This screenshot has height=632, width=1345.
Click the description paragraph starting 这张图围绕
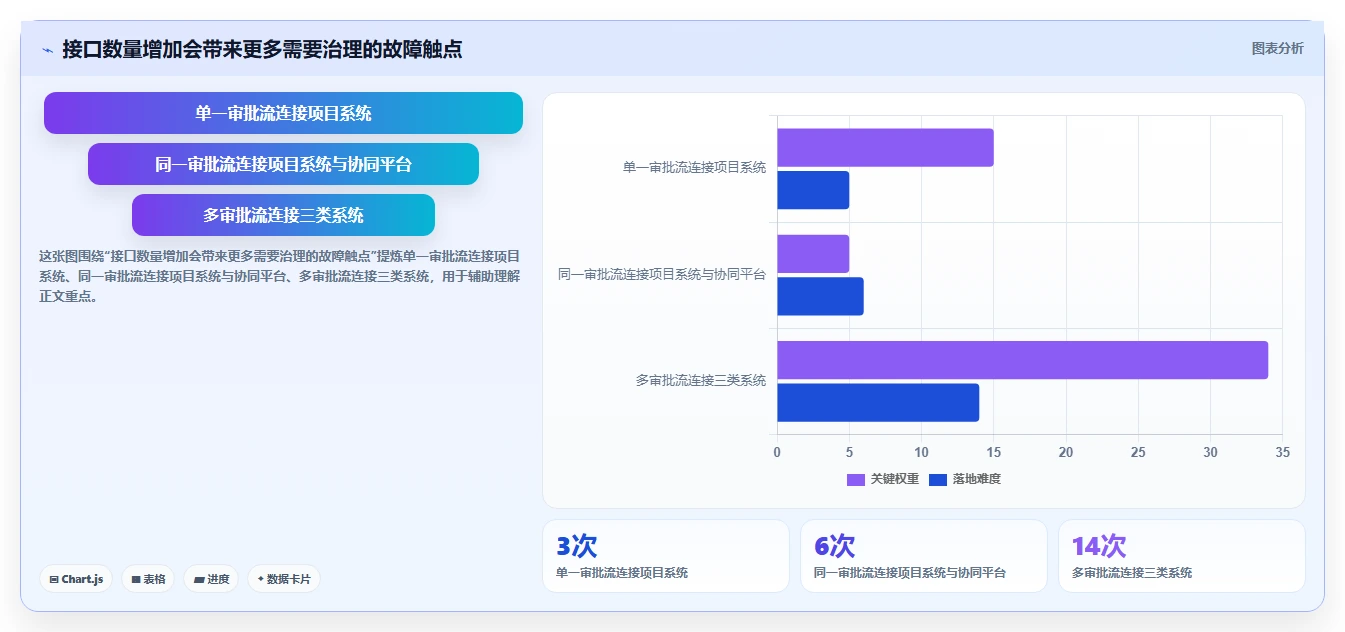pyautogui.click(x=280, y=276)
